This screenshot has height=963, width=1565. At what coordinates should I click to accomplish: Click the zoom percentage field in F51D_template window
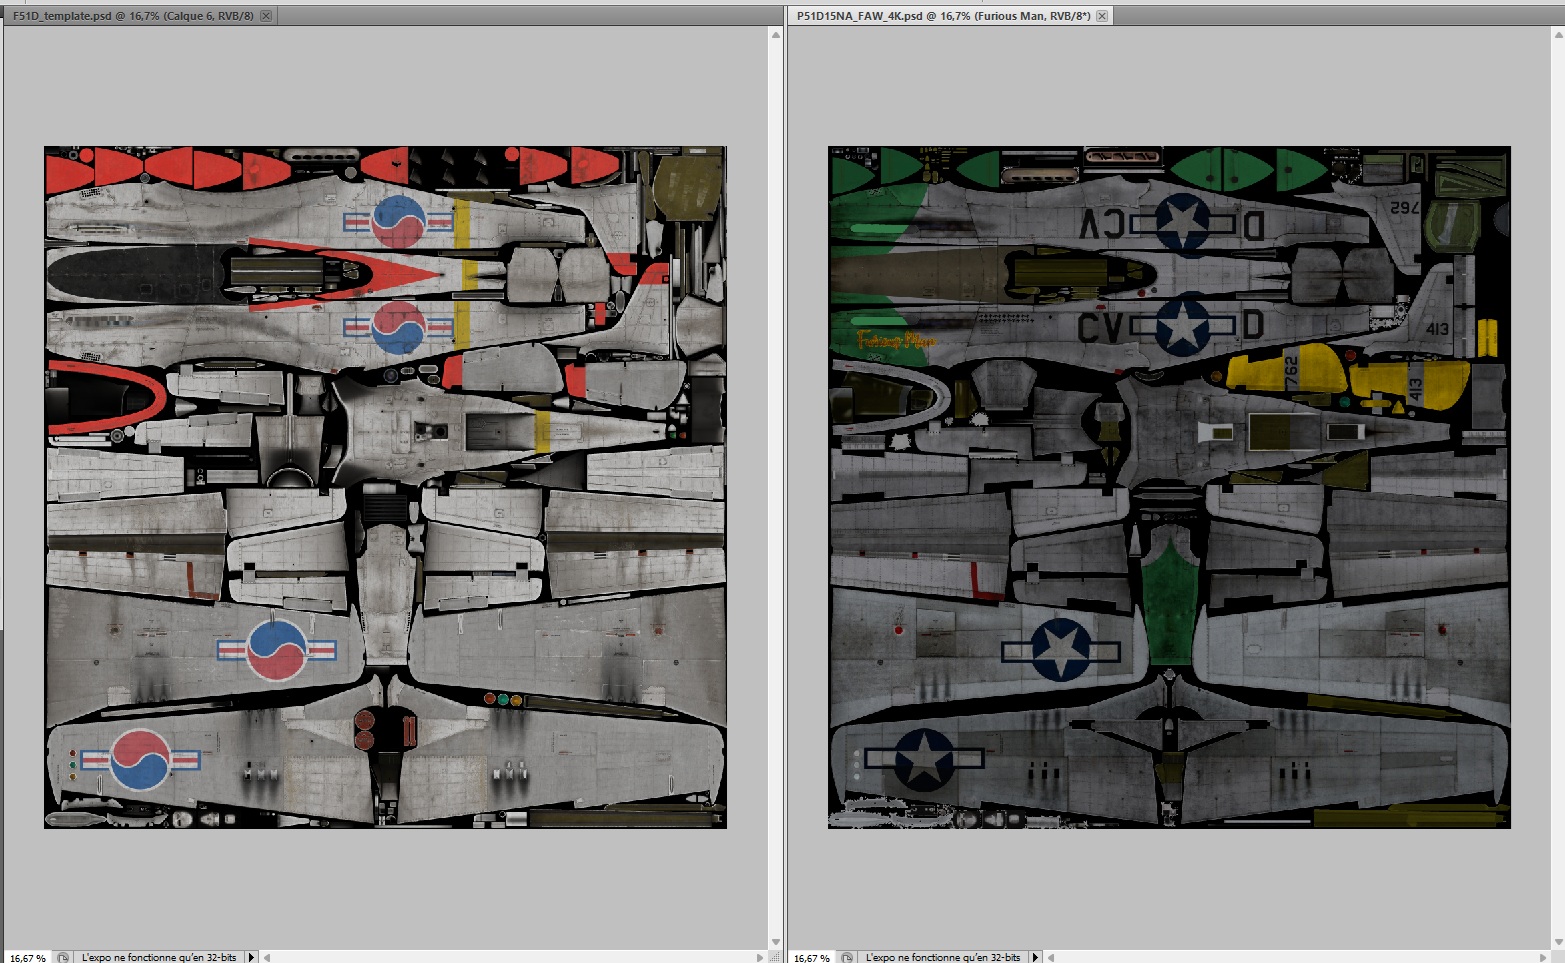pyautogui.click(x=28, y=957)
